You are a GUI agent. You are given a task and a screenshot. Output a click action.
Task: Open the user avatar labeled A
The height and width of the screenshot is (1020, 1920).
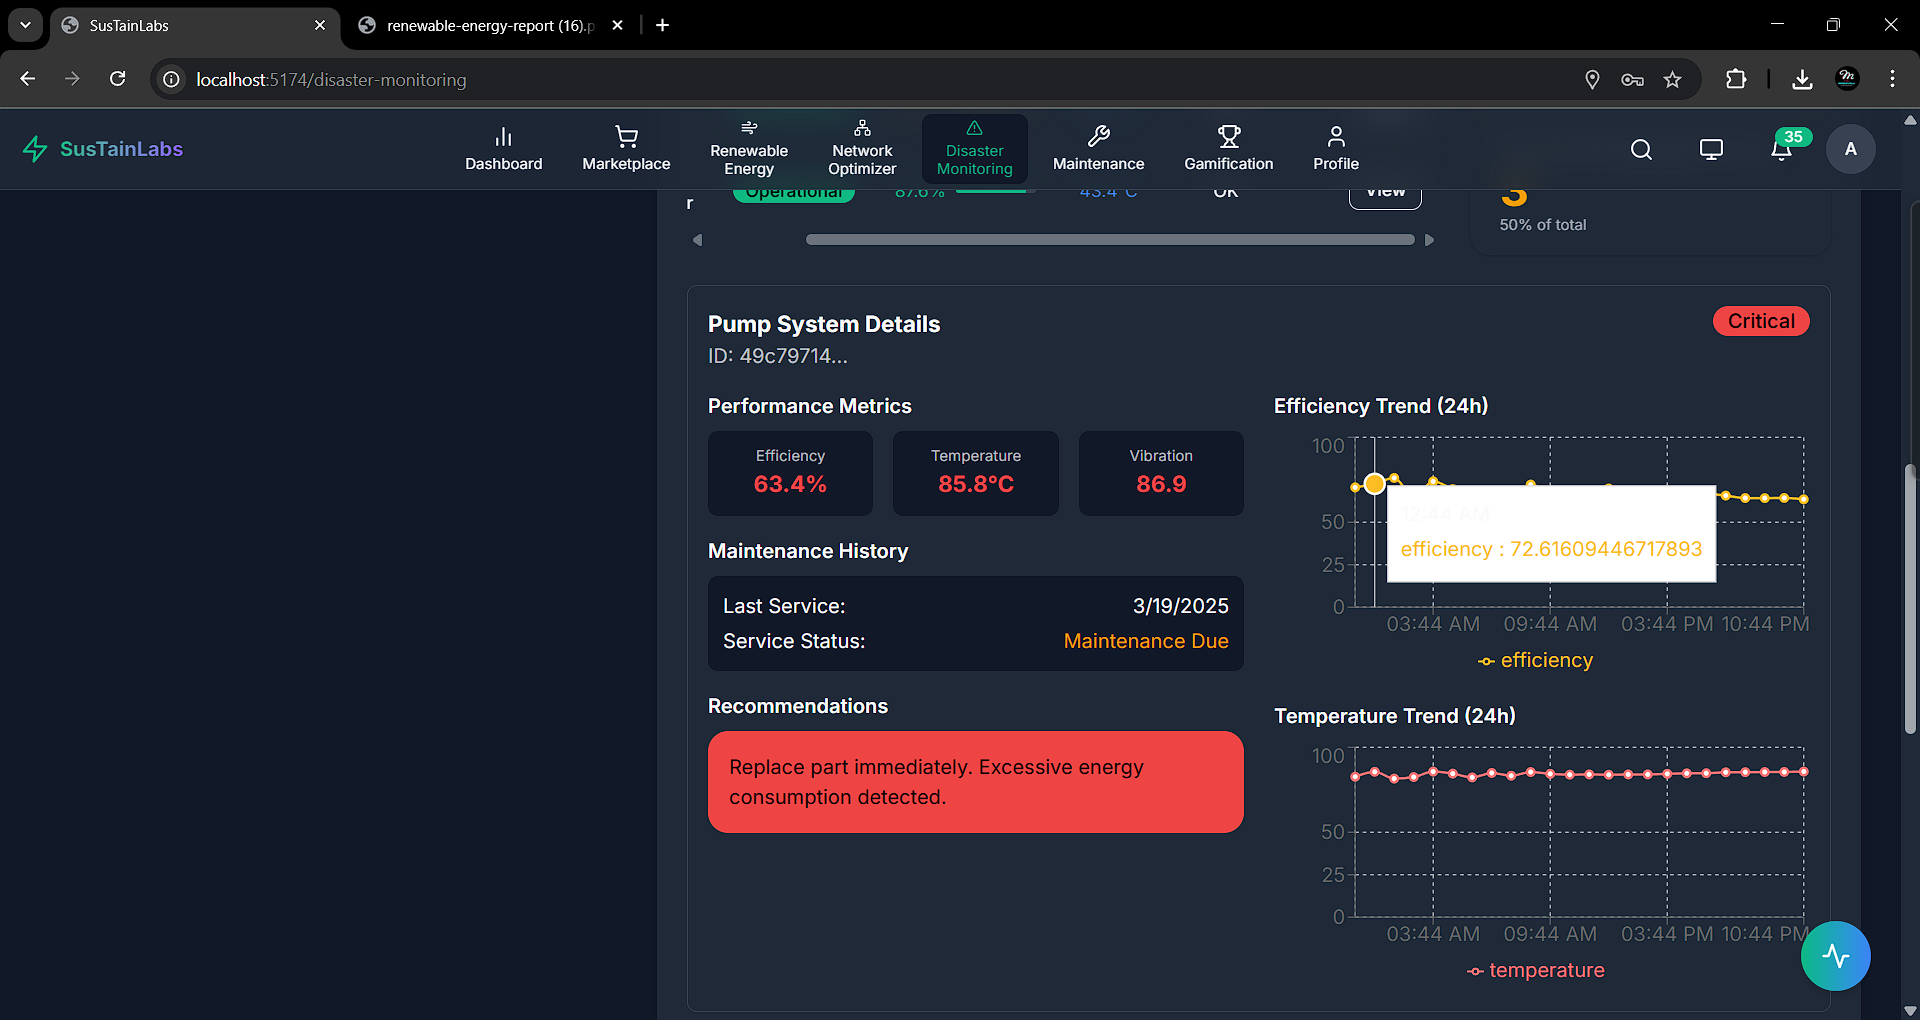pyautogui.click(x=1851, y=149)
